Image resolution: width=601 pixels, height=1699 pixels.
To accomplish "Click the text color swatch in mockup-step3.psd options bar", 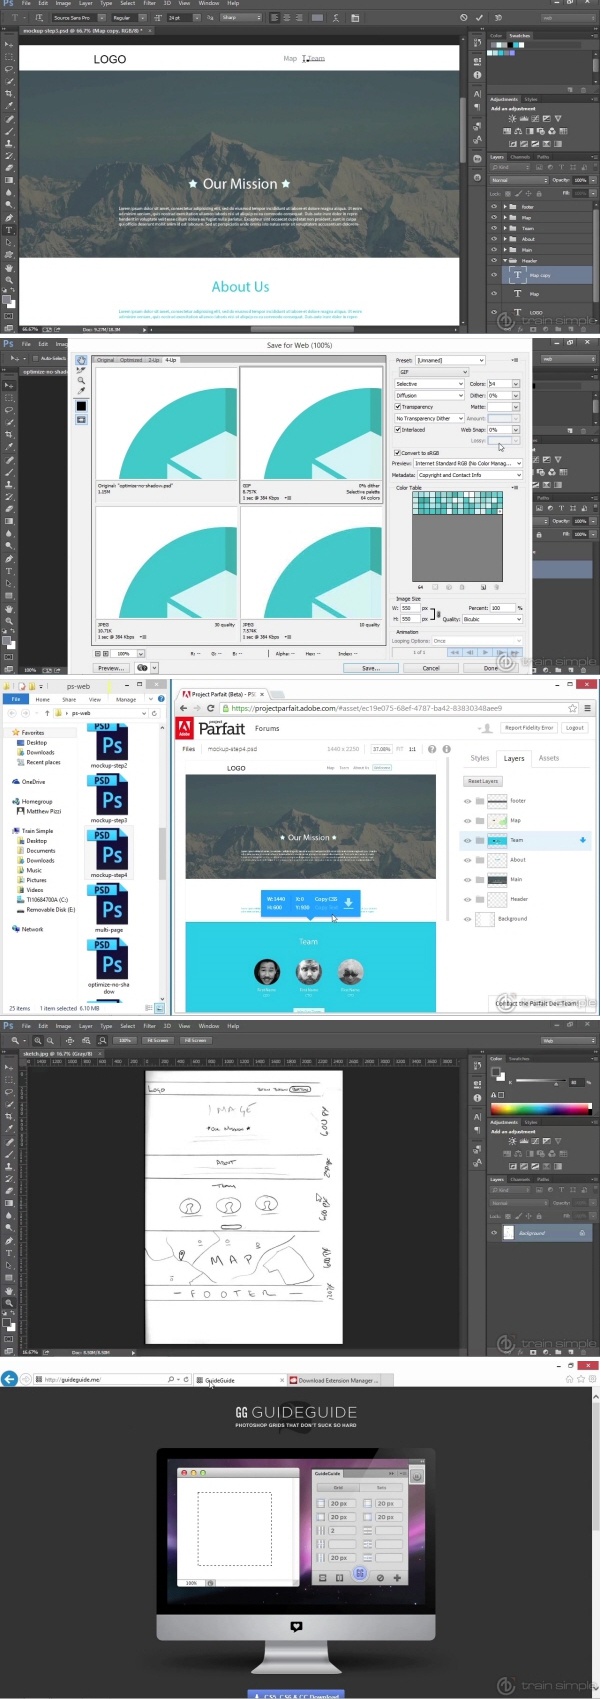I will pyautogui.click(x=317, y=17).
